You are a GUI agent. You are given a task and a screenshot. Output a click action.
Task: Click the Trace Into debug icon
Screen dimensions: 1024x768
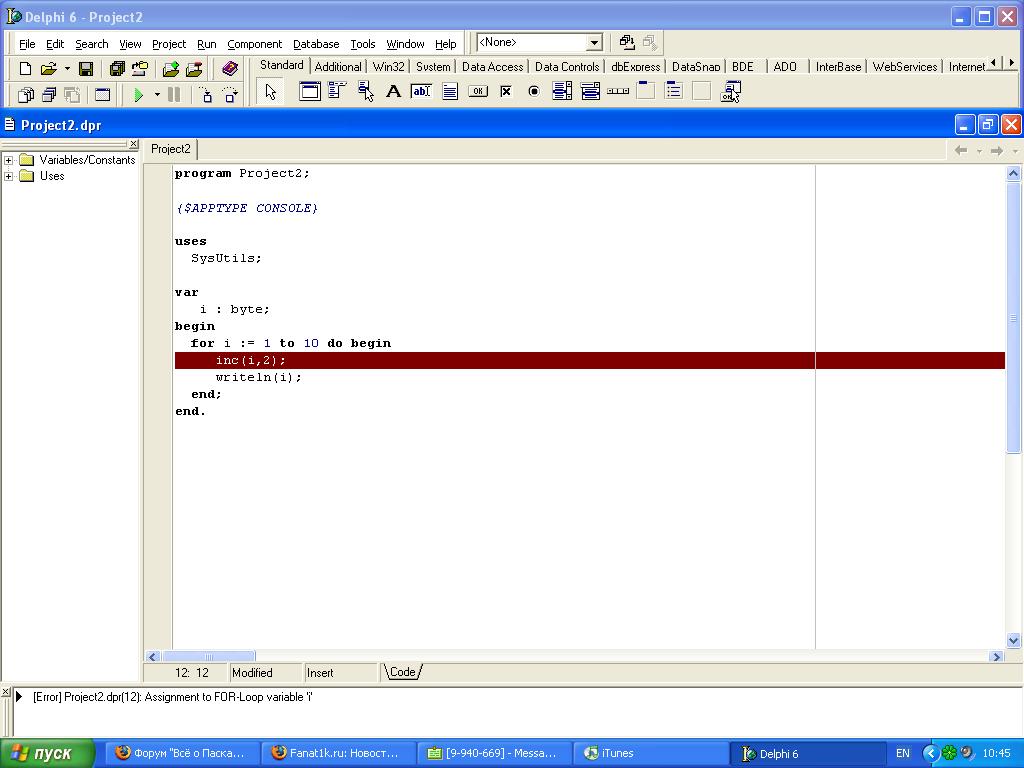[206, 95]
